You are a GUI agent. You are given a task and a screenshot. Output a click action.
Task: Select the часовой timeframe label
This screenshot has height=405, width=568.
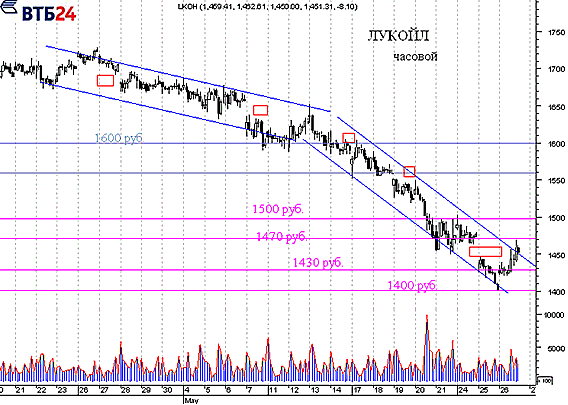click(x=415, y=57)
